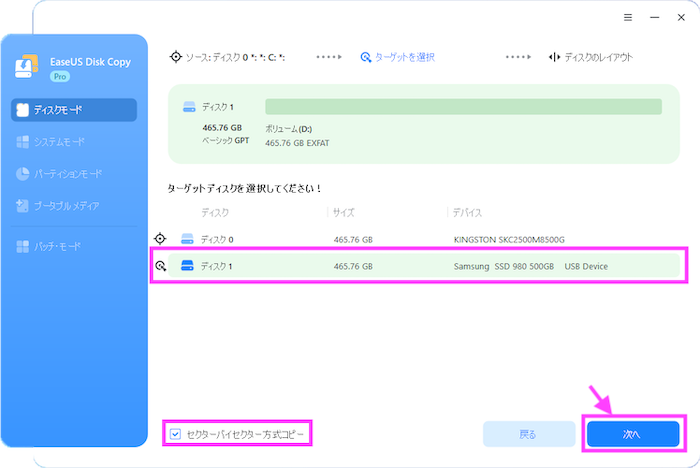Click the システムモード windows icon
700x468 pixels.
coord(22,142)
